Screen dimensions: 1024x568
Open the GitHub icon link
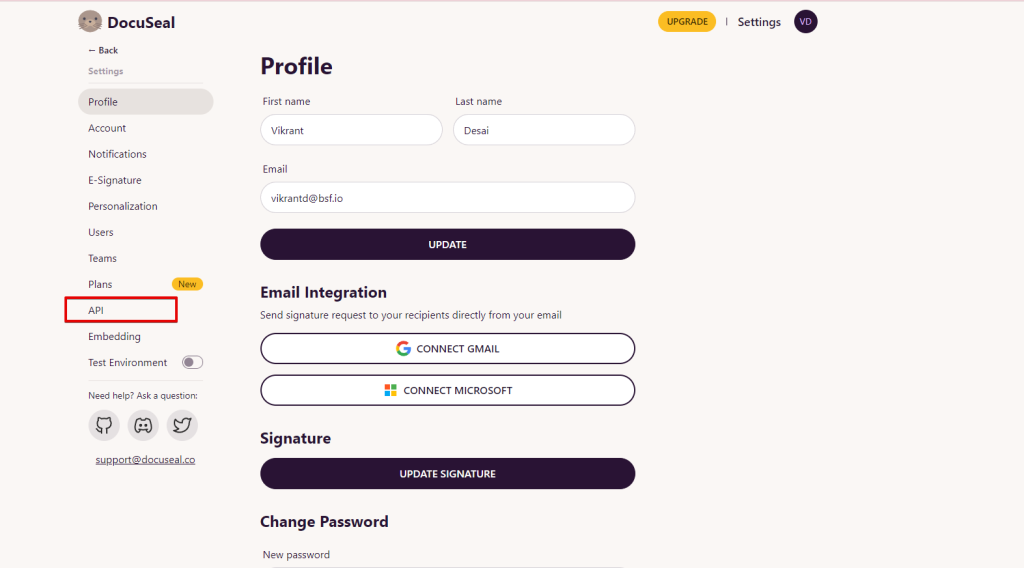[x=104, y=425]
